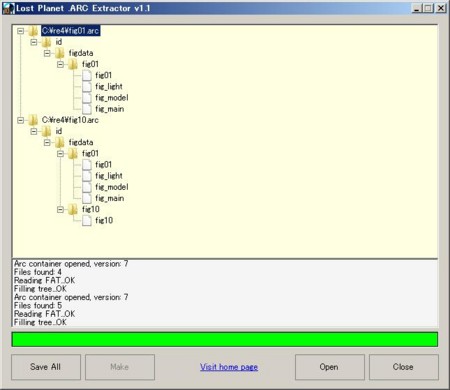Close the window using the title bar X
Viewport: 450px width, 390px height.
click(x=441, y=8)
